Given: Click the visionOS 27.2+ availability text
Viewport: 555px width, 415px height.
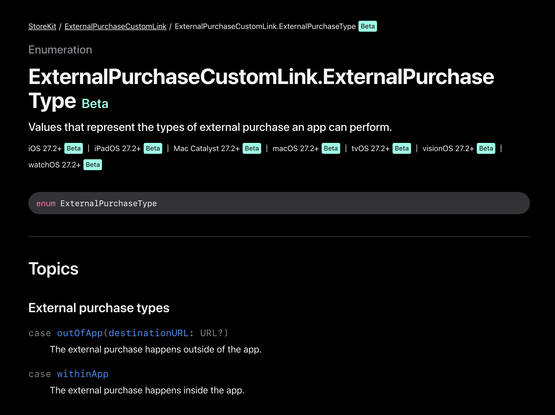Looking at the screenshot, I should pyautogui.click(x=448, y=148).
